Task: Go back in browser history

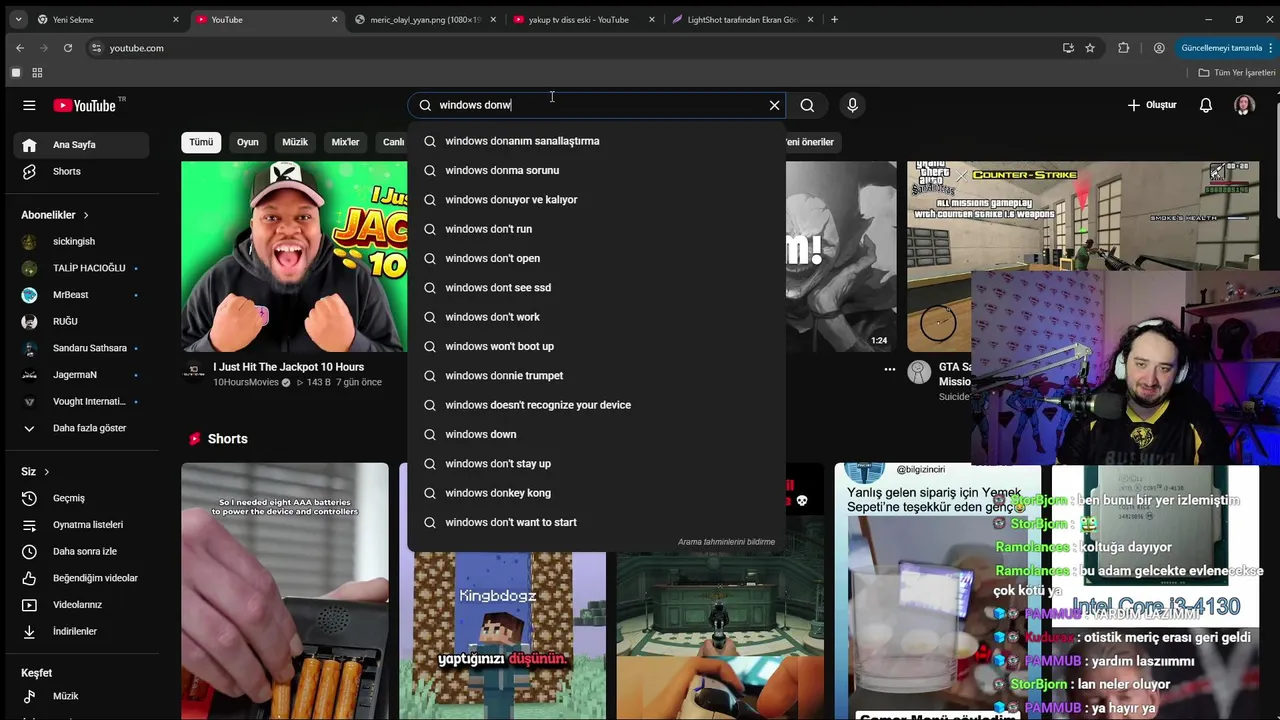Action: (20, 48)
